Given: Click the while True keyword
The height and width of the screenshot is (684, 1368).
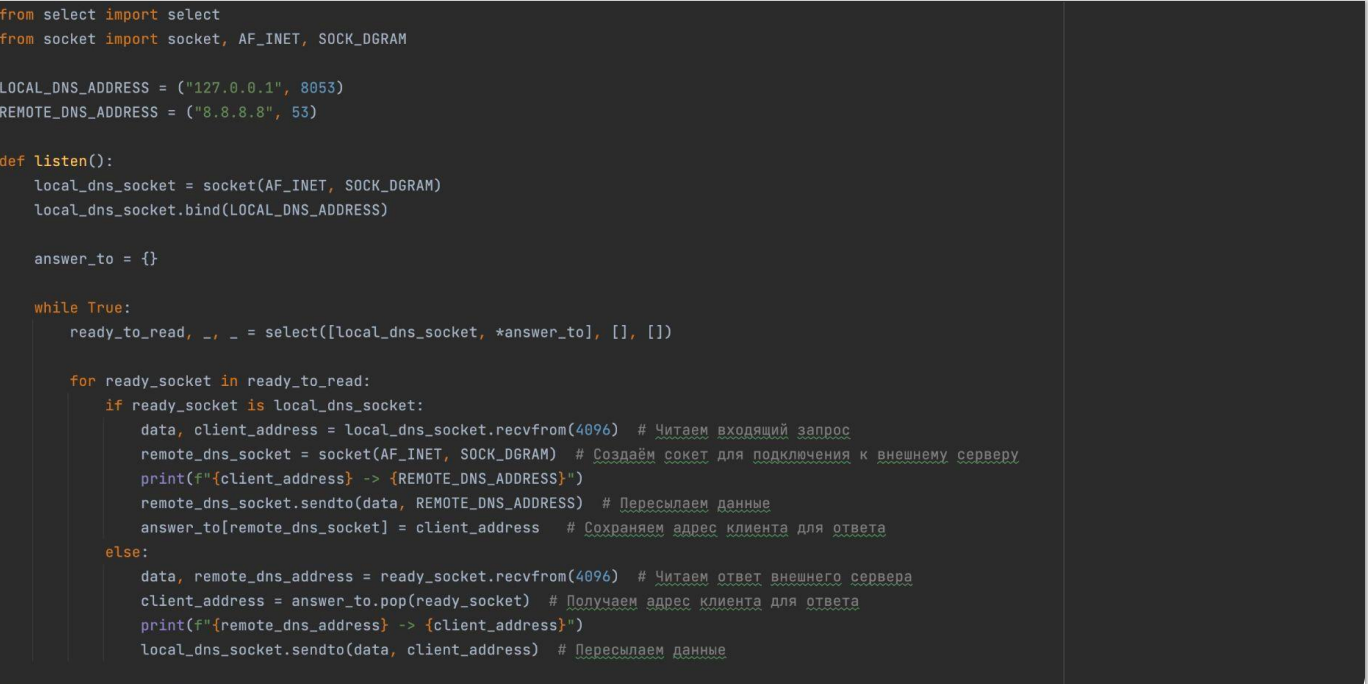Looking at the screenshot, I should [82, 308].
